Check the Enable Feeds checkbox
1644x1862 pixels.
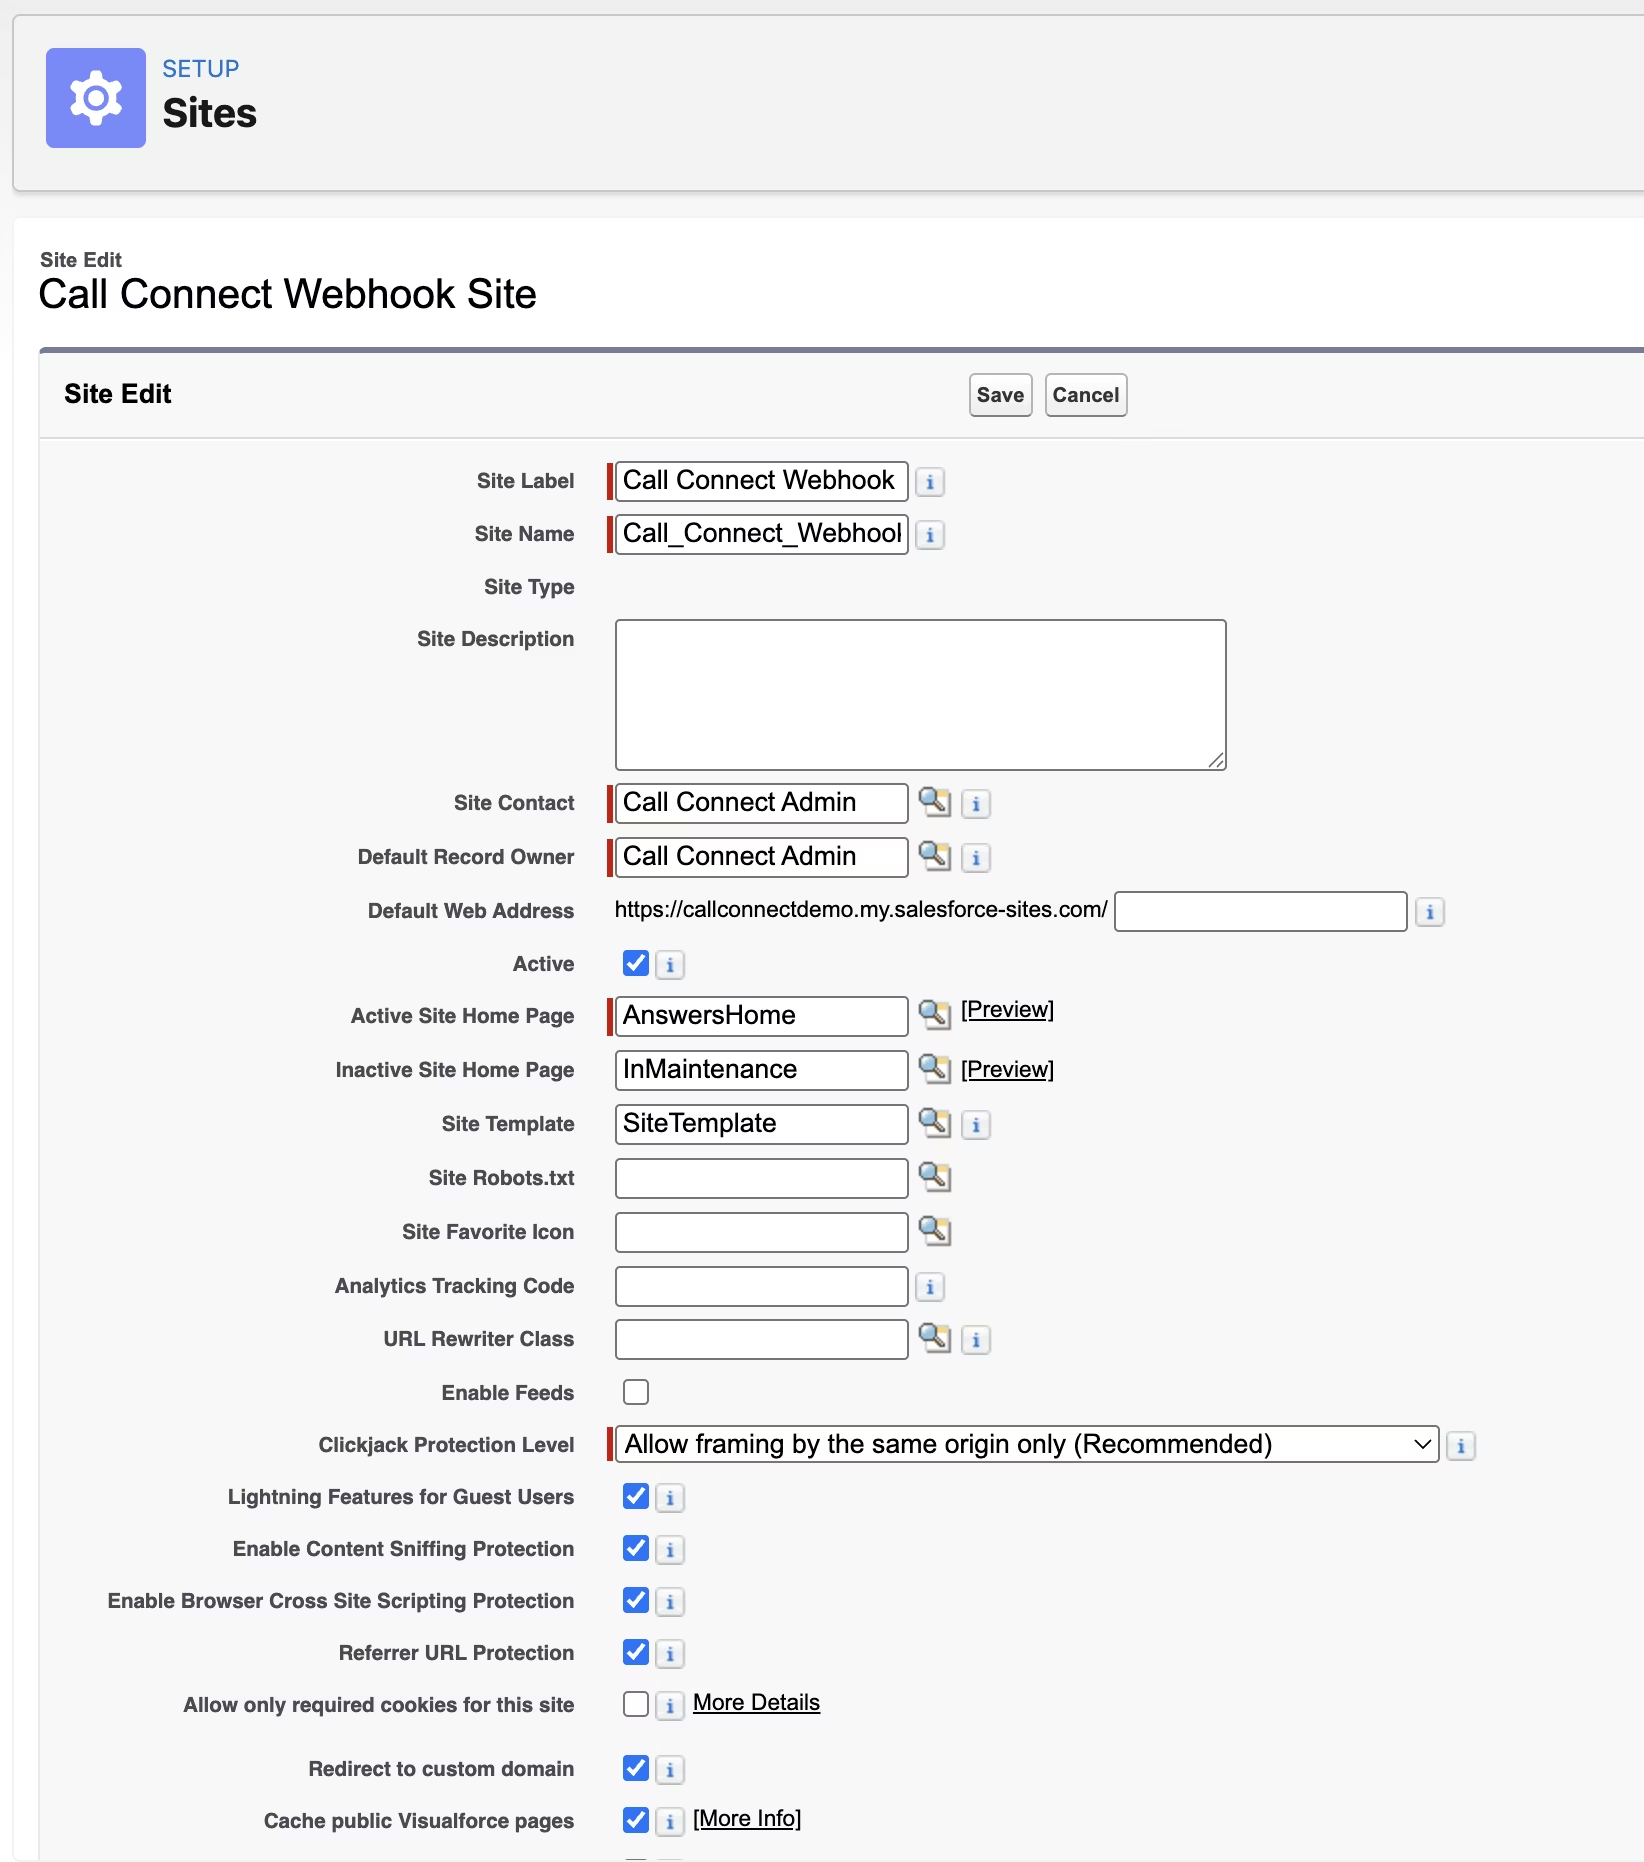pyautogui.click(x=636, y=1392)
